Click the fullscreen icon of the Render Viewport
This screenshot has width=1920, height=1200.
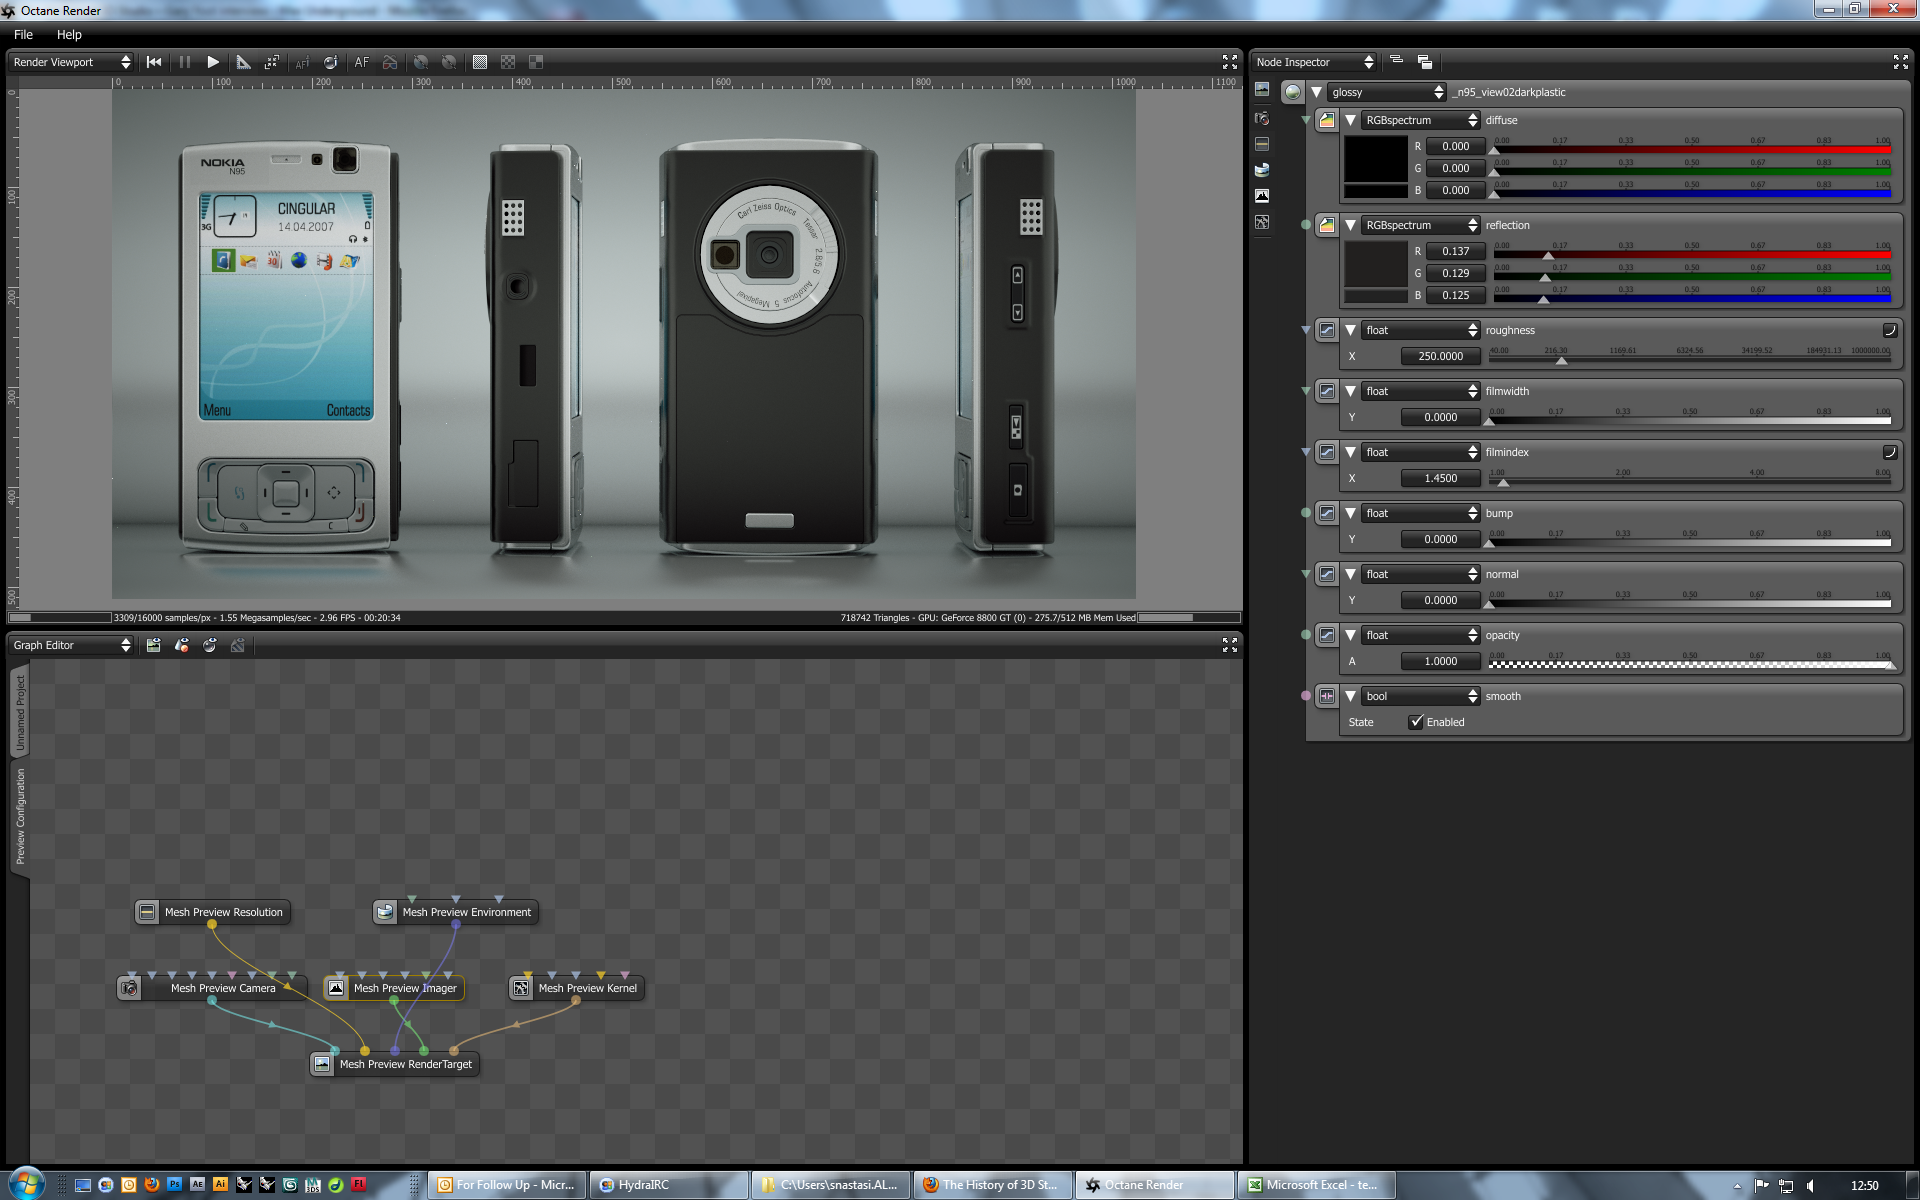pos(1230,62)
